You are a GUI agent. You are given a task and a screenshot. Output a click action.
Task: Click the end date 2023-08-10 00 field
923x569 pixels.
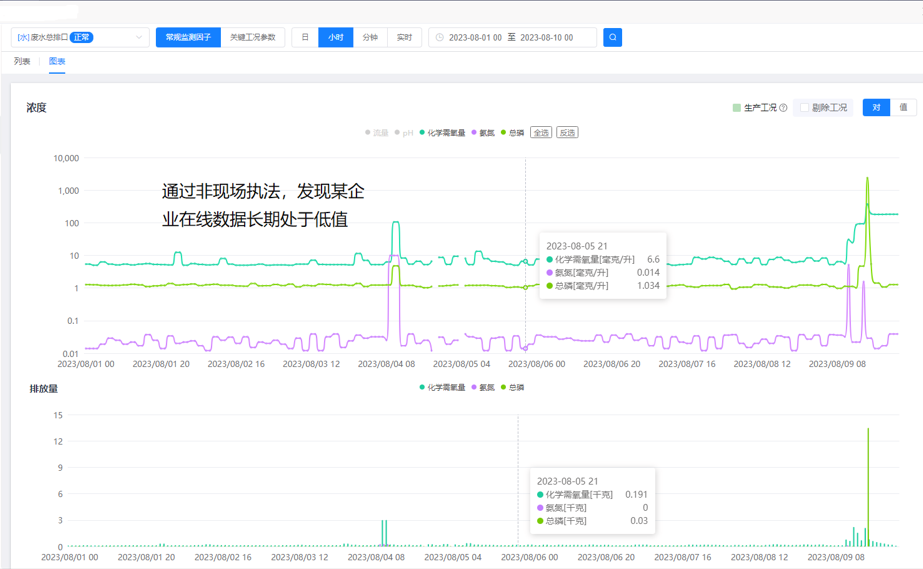pos(546,37)
